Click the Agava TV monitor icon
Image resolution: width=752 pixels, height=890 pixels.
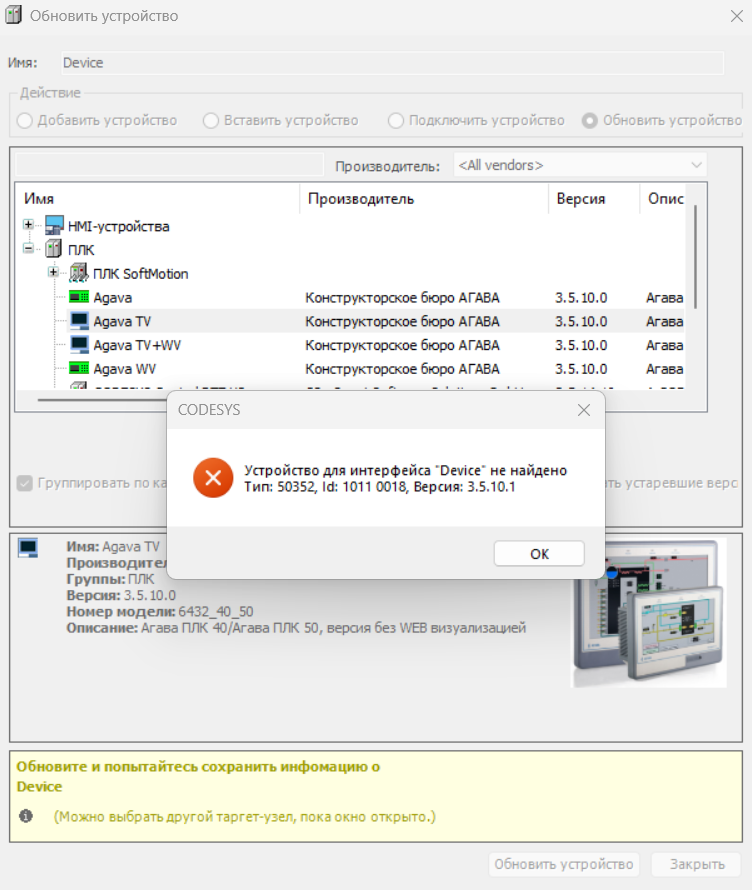click(79, 321)
